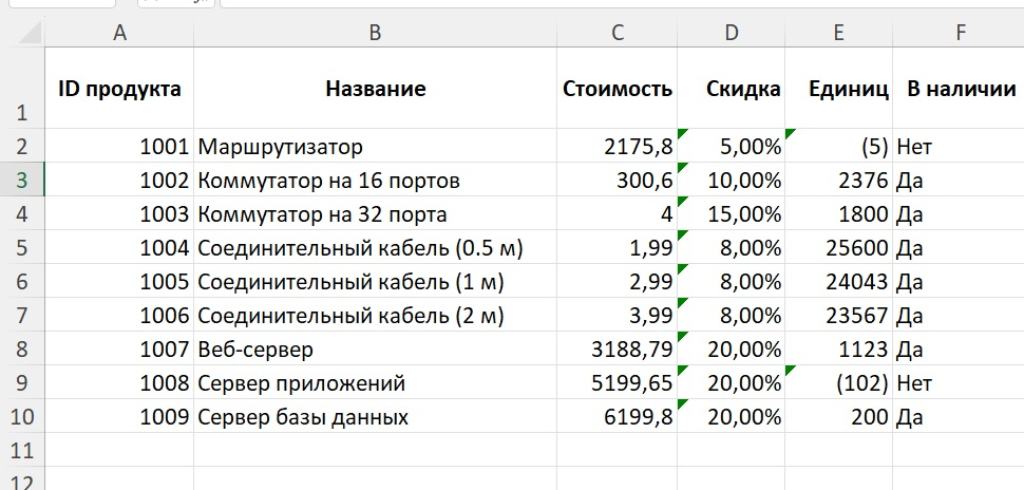
Task: Click the units cell with 25600
Action: [x=838, y=248]
